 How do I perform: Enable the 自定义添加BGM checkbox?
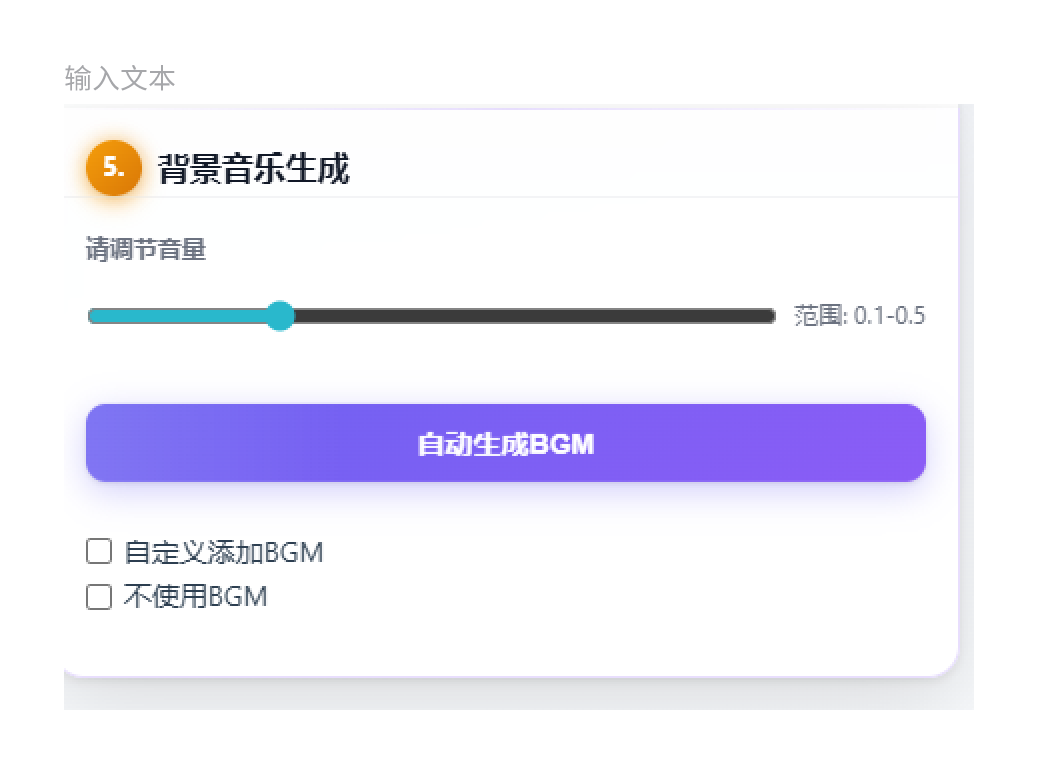tap(99, 551)
